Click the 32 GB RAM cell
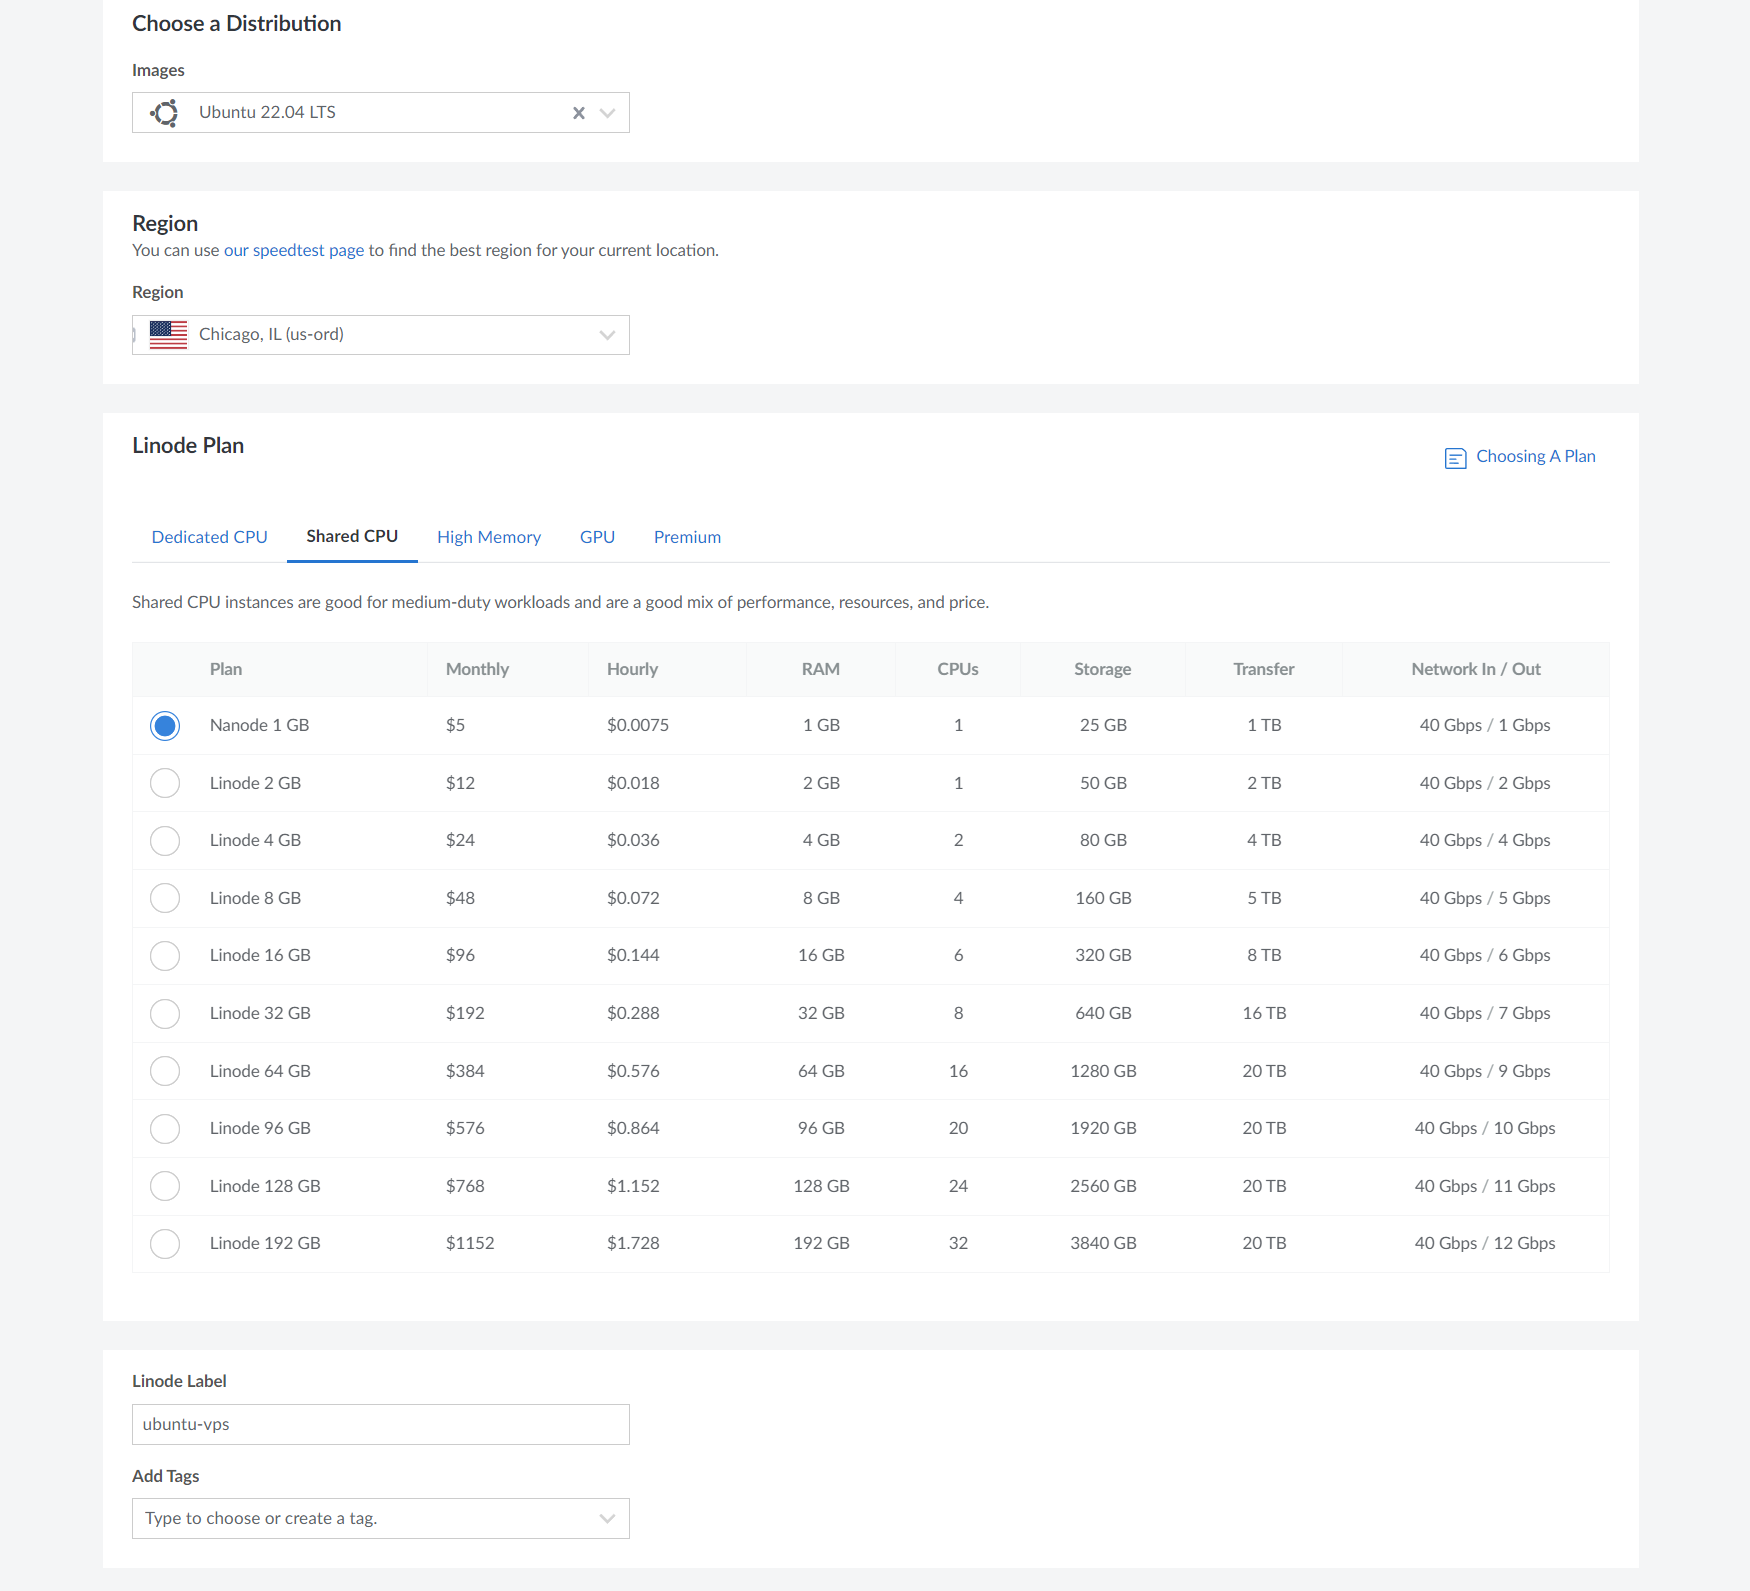Screen dimensions: 1750x1591 tap(821, 1013)
